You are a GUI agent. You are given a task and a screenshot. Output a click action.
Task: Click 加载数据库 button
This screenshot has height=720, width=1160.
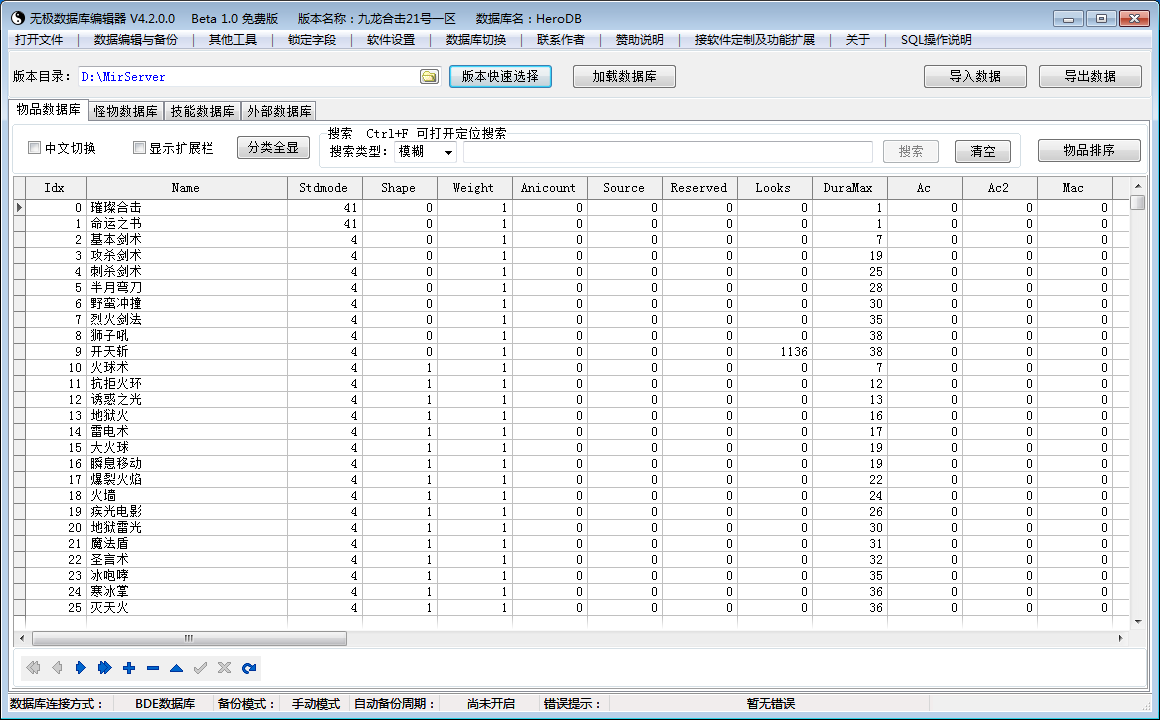pyautogui.click(x=624, y=76)
